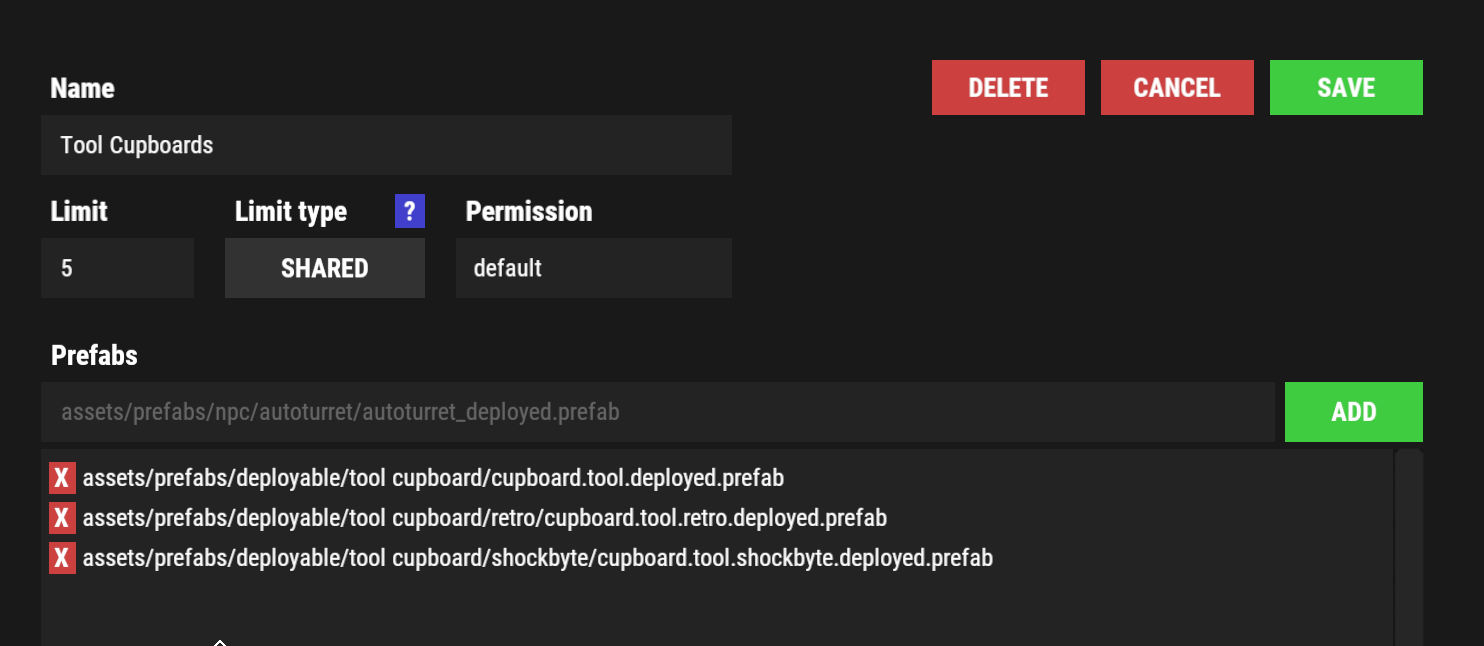Click the SAVE button

point(1346,88)
